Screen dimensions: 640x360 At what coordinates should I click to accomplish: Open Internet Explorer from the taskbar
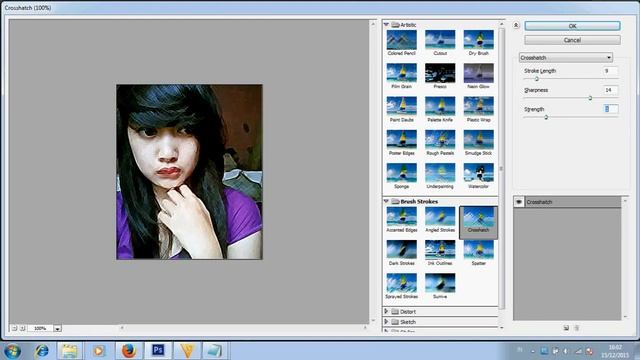pyautogui.click(x=41, y=351)
